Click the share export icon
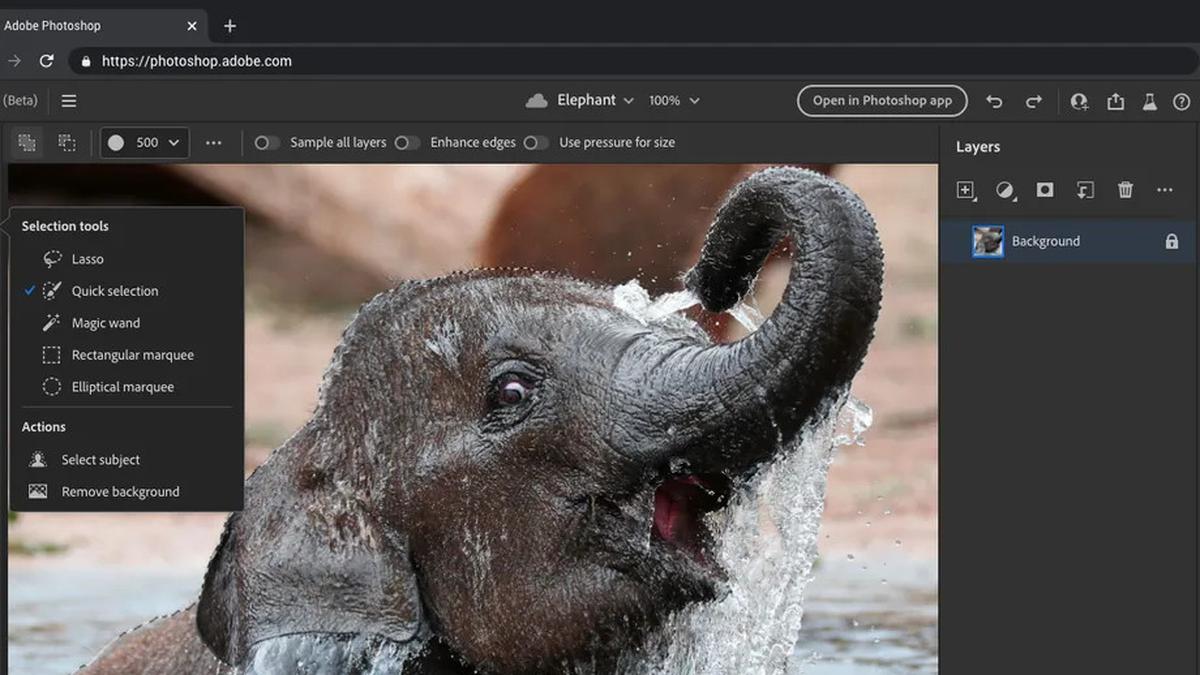Image resolution: width=1200 pixels, height=675 pixels. (1116, 101)
